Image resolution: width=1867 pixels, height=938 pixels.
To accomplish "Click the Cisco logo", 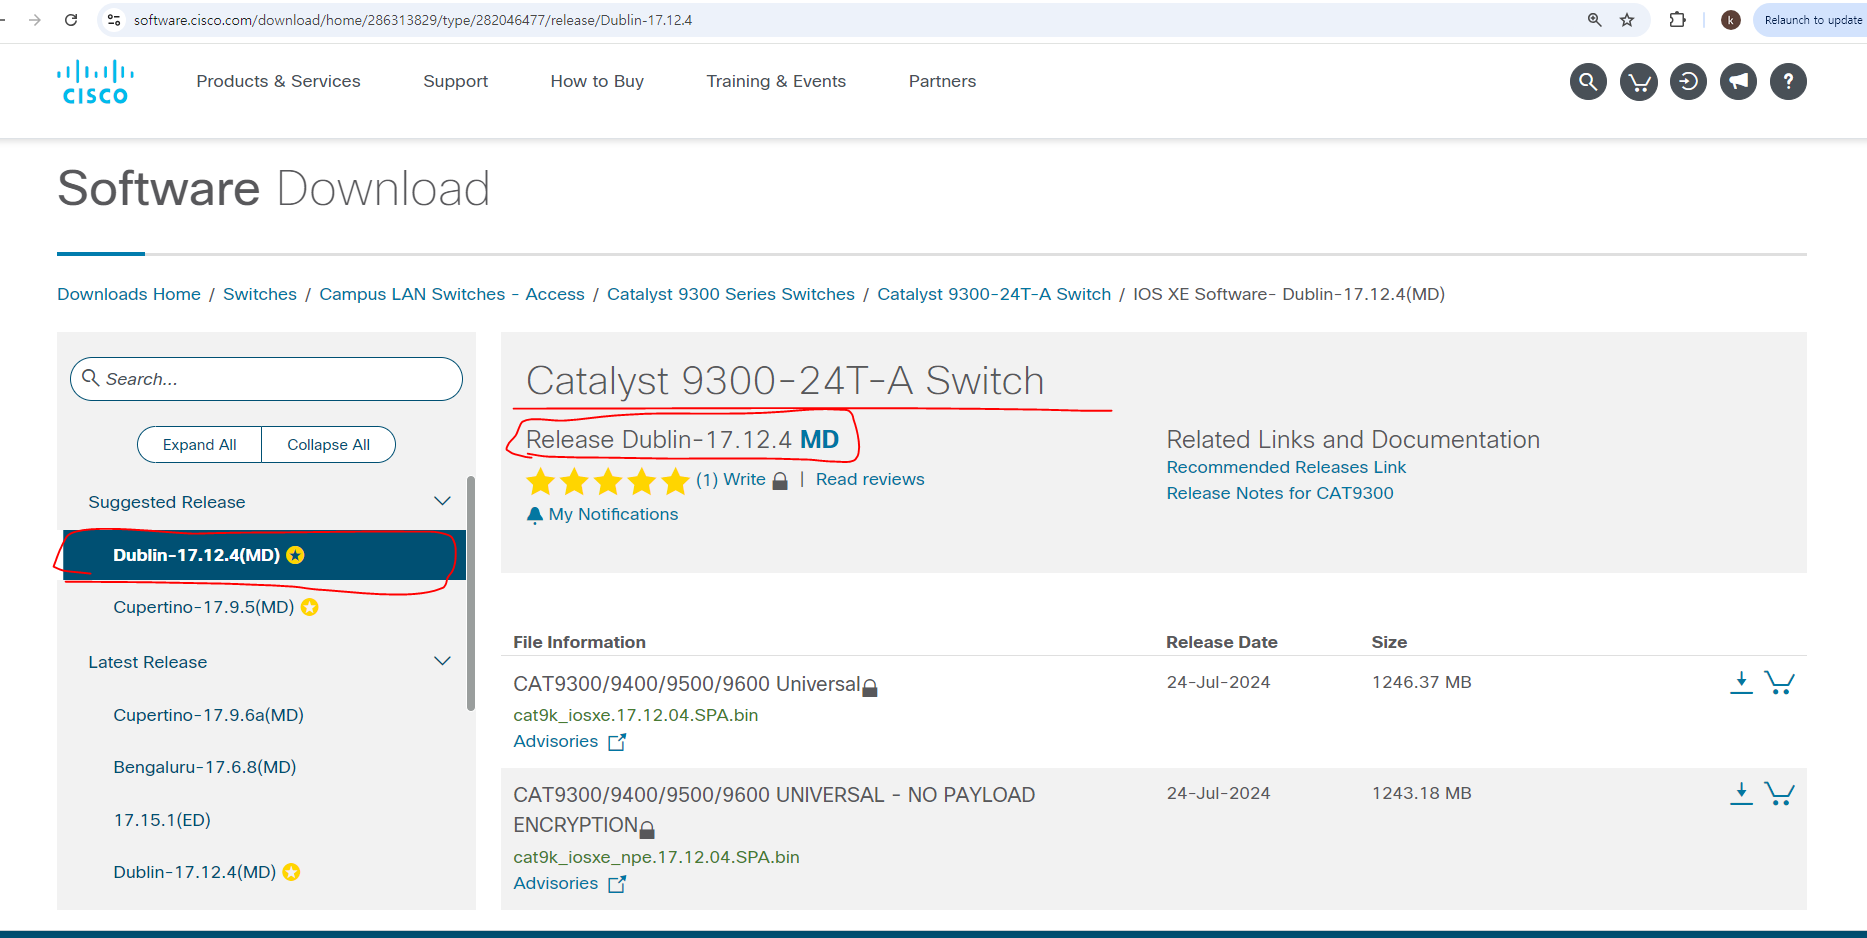I will [x=95, y=82].
